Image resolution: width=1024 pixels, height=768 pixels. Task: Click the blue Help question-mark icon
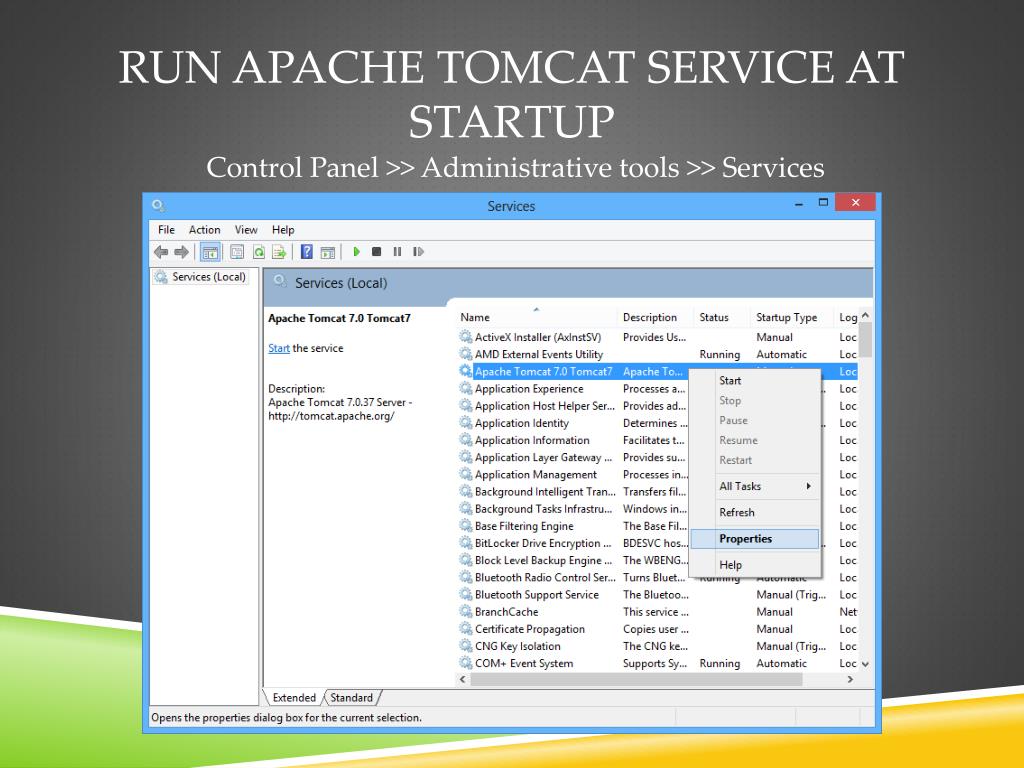pos(307,252)
